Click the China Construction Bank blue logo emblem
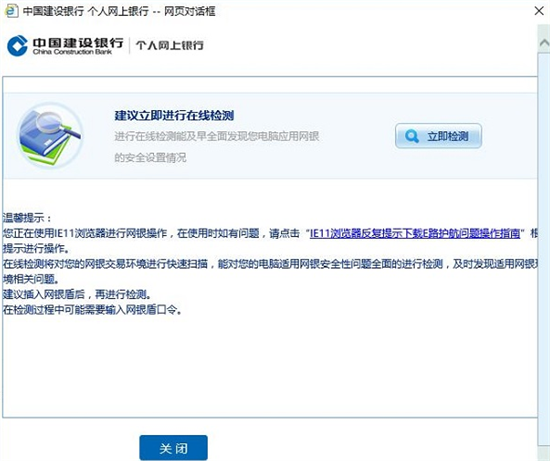Screen dimensions: 550x461 pyautogui.click(x=17, y=46)
